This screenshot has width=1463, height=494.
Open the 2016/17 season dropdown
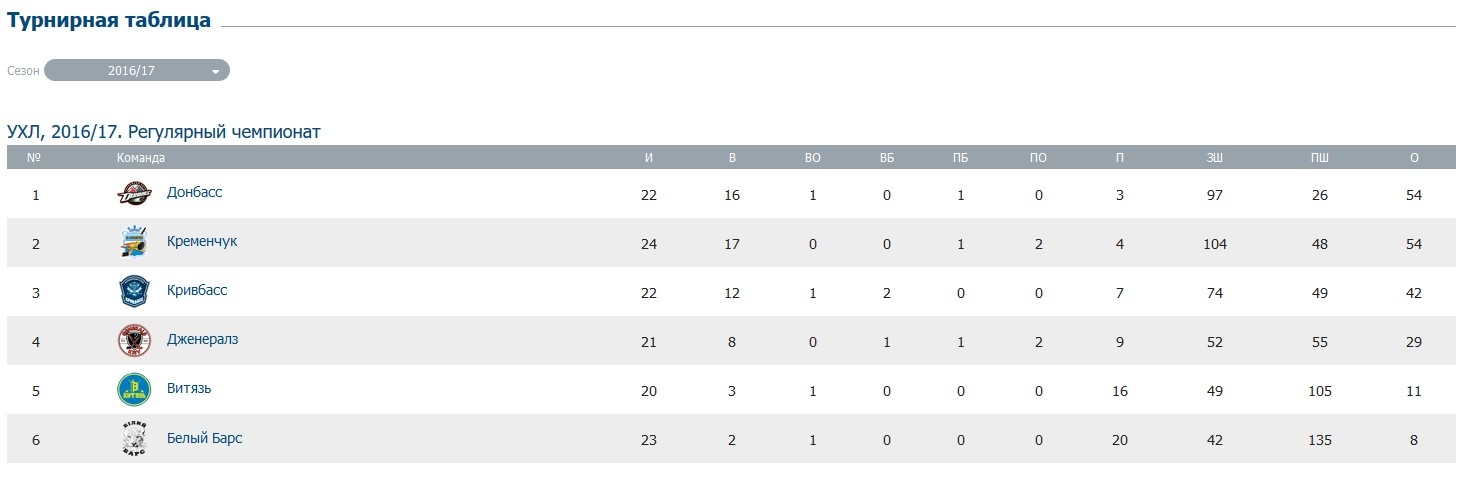(136, 70)
